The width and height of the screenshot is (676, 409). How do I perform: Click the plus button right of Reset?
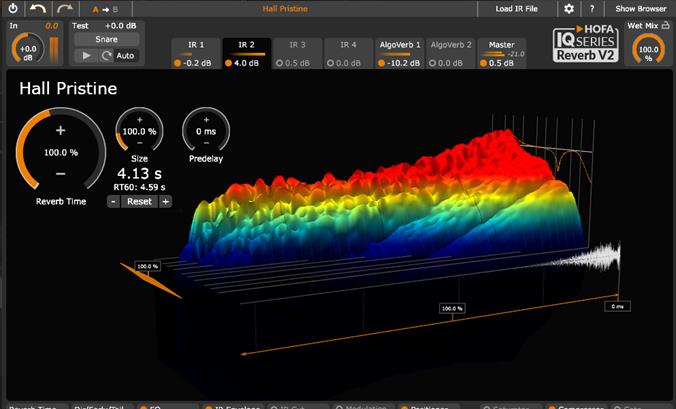[x=165, y=201]
